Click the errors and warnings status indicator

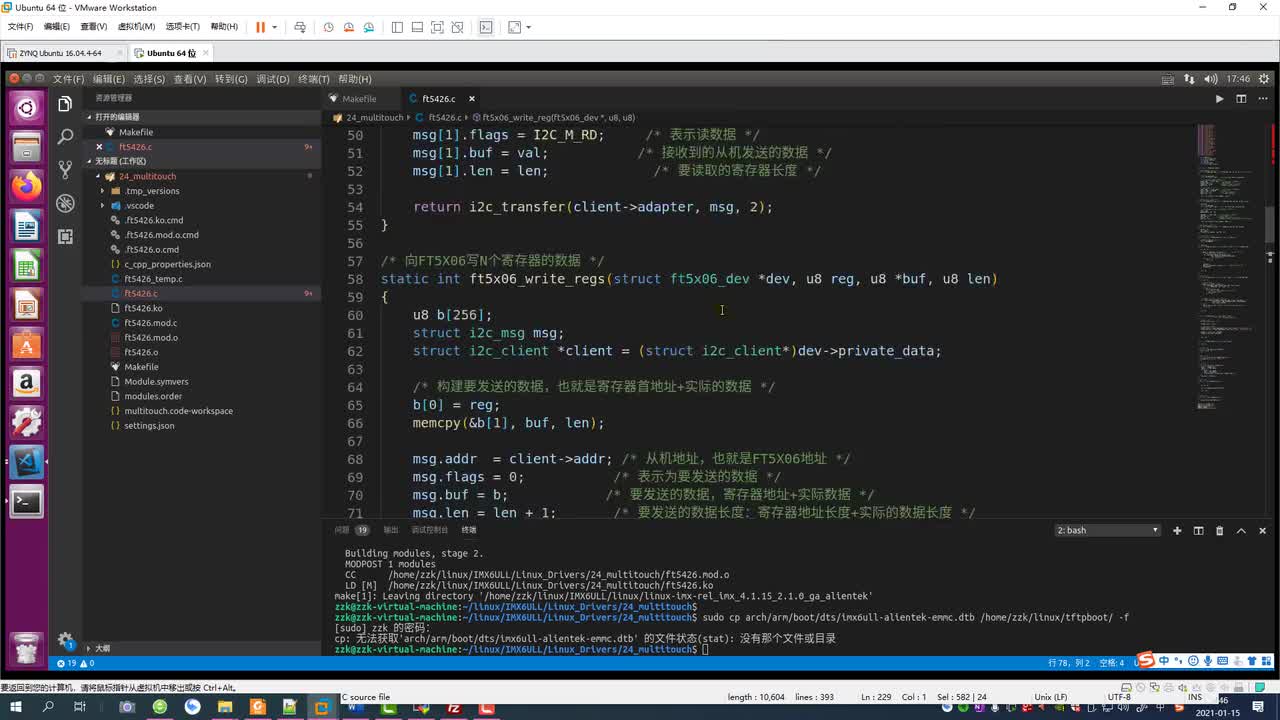click(76, 663)
